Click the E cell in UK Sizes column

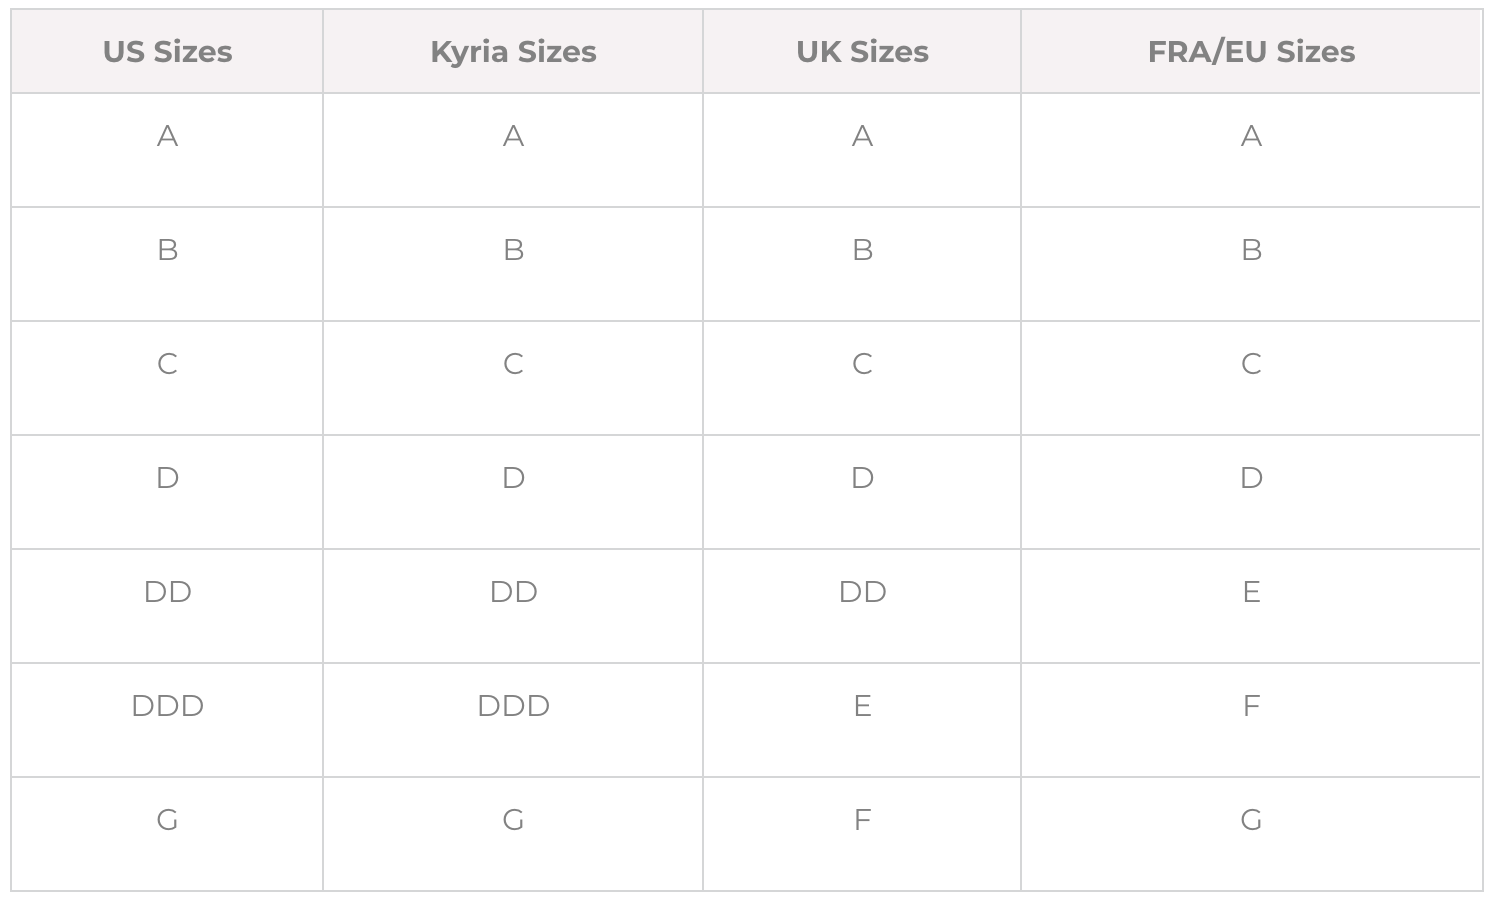point(862,721)
